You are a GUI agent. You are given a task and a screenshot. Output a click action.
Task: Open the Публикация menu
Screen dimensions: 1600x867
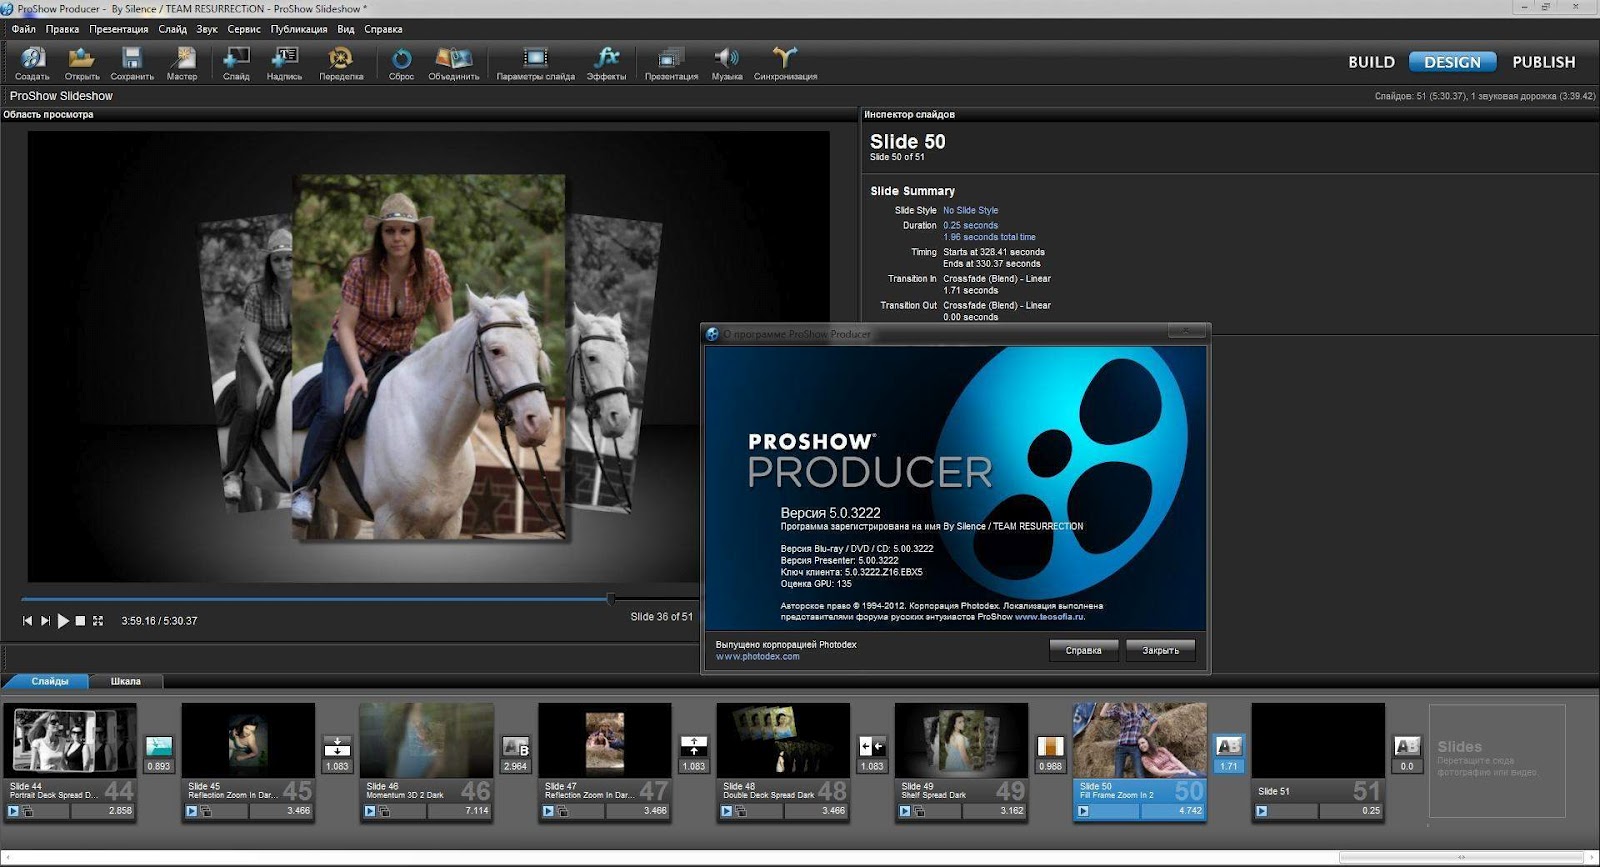point(298,29)
